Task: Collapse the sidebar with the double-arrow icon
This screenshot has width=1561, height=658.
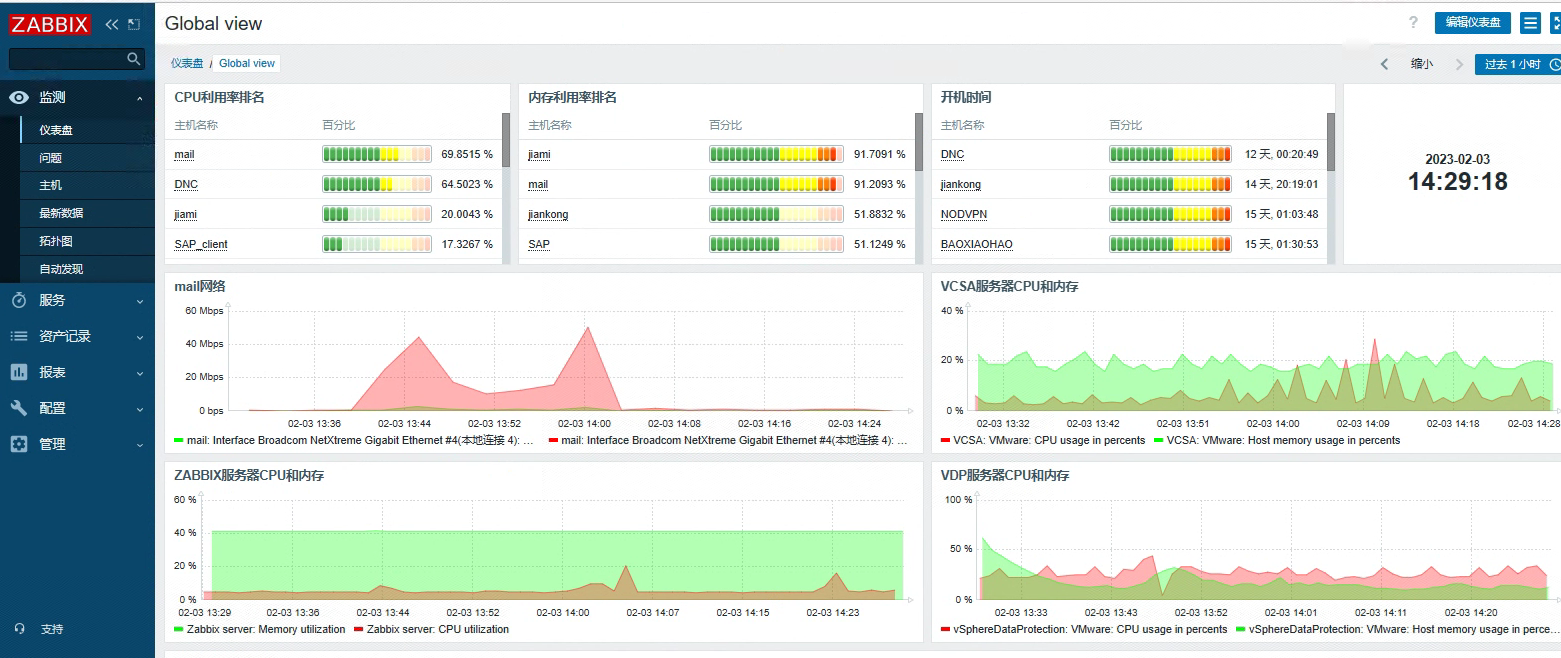Action: coord(112,25)
